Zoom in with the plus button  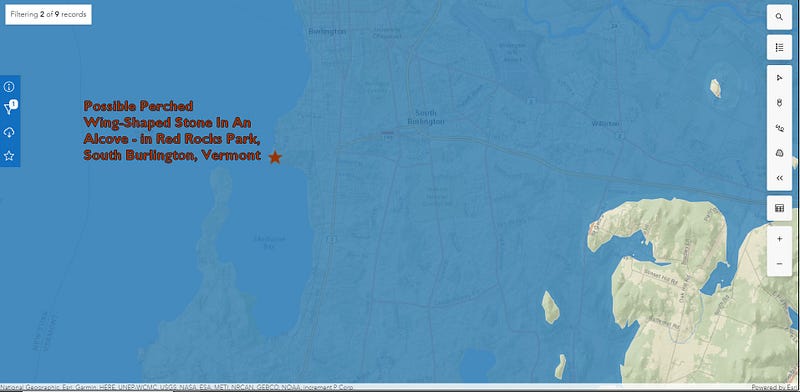coord(779,239)
